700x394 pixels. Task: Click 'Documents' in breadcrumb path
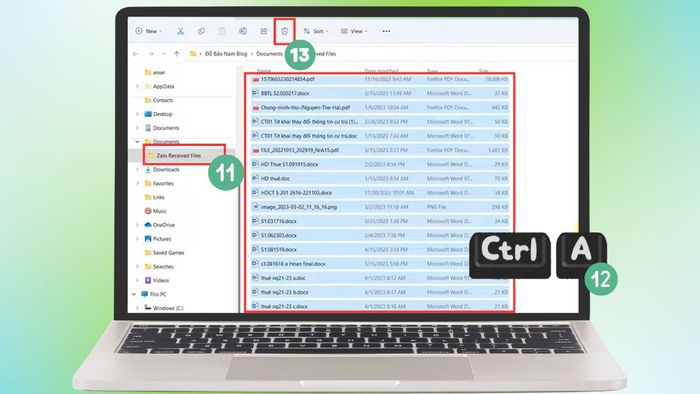click(269, 54)
